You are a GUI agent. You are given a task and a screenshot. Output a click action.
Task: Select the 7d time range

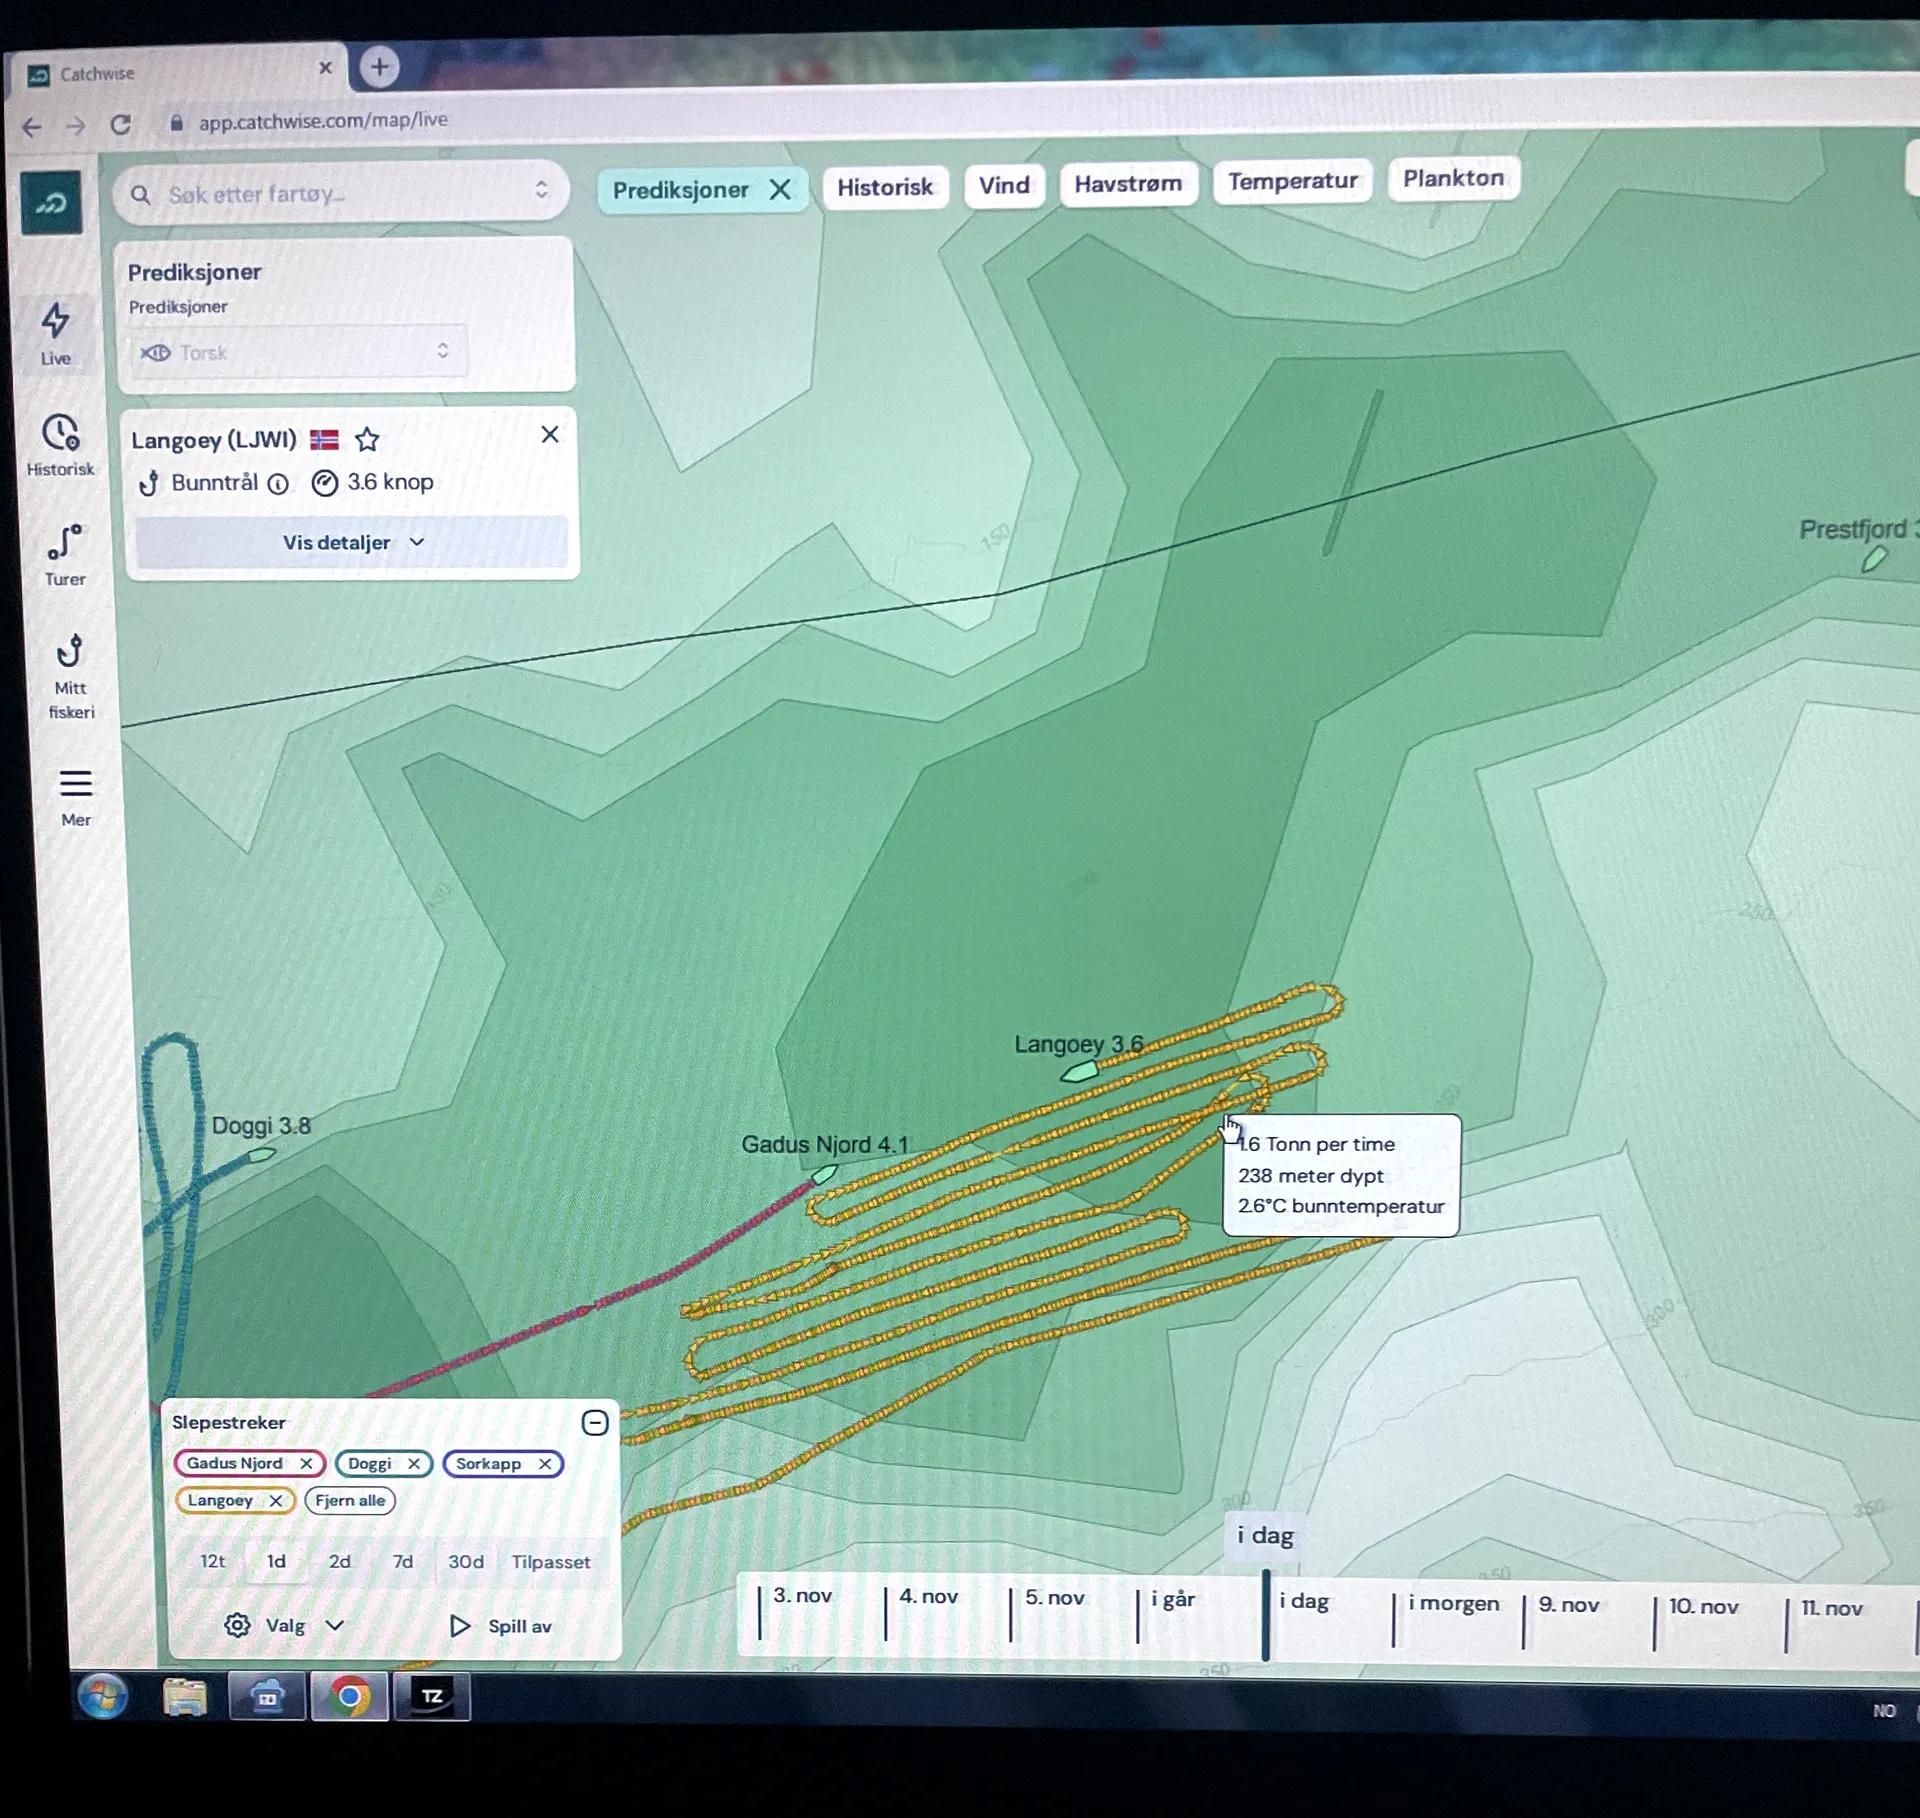point(403,1561)
